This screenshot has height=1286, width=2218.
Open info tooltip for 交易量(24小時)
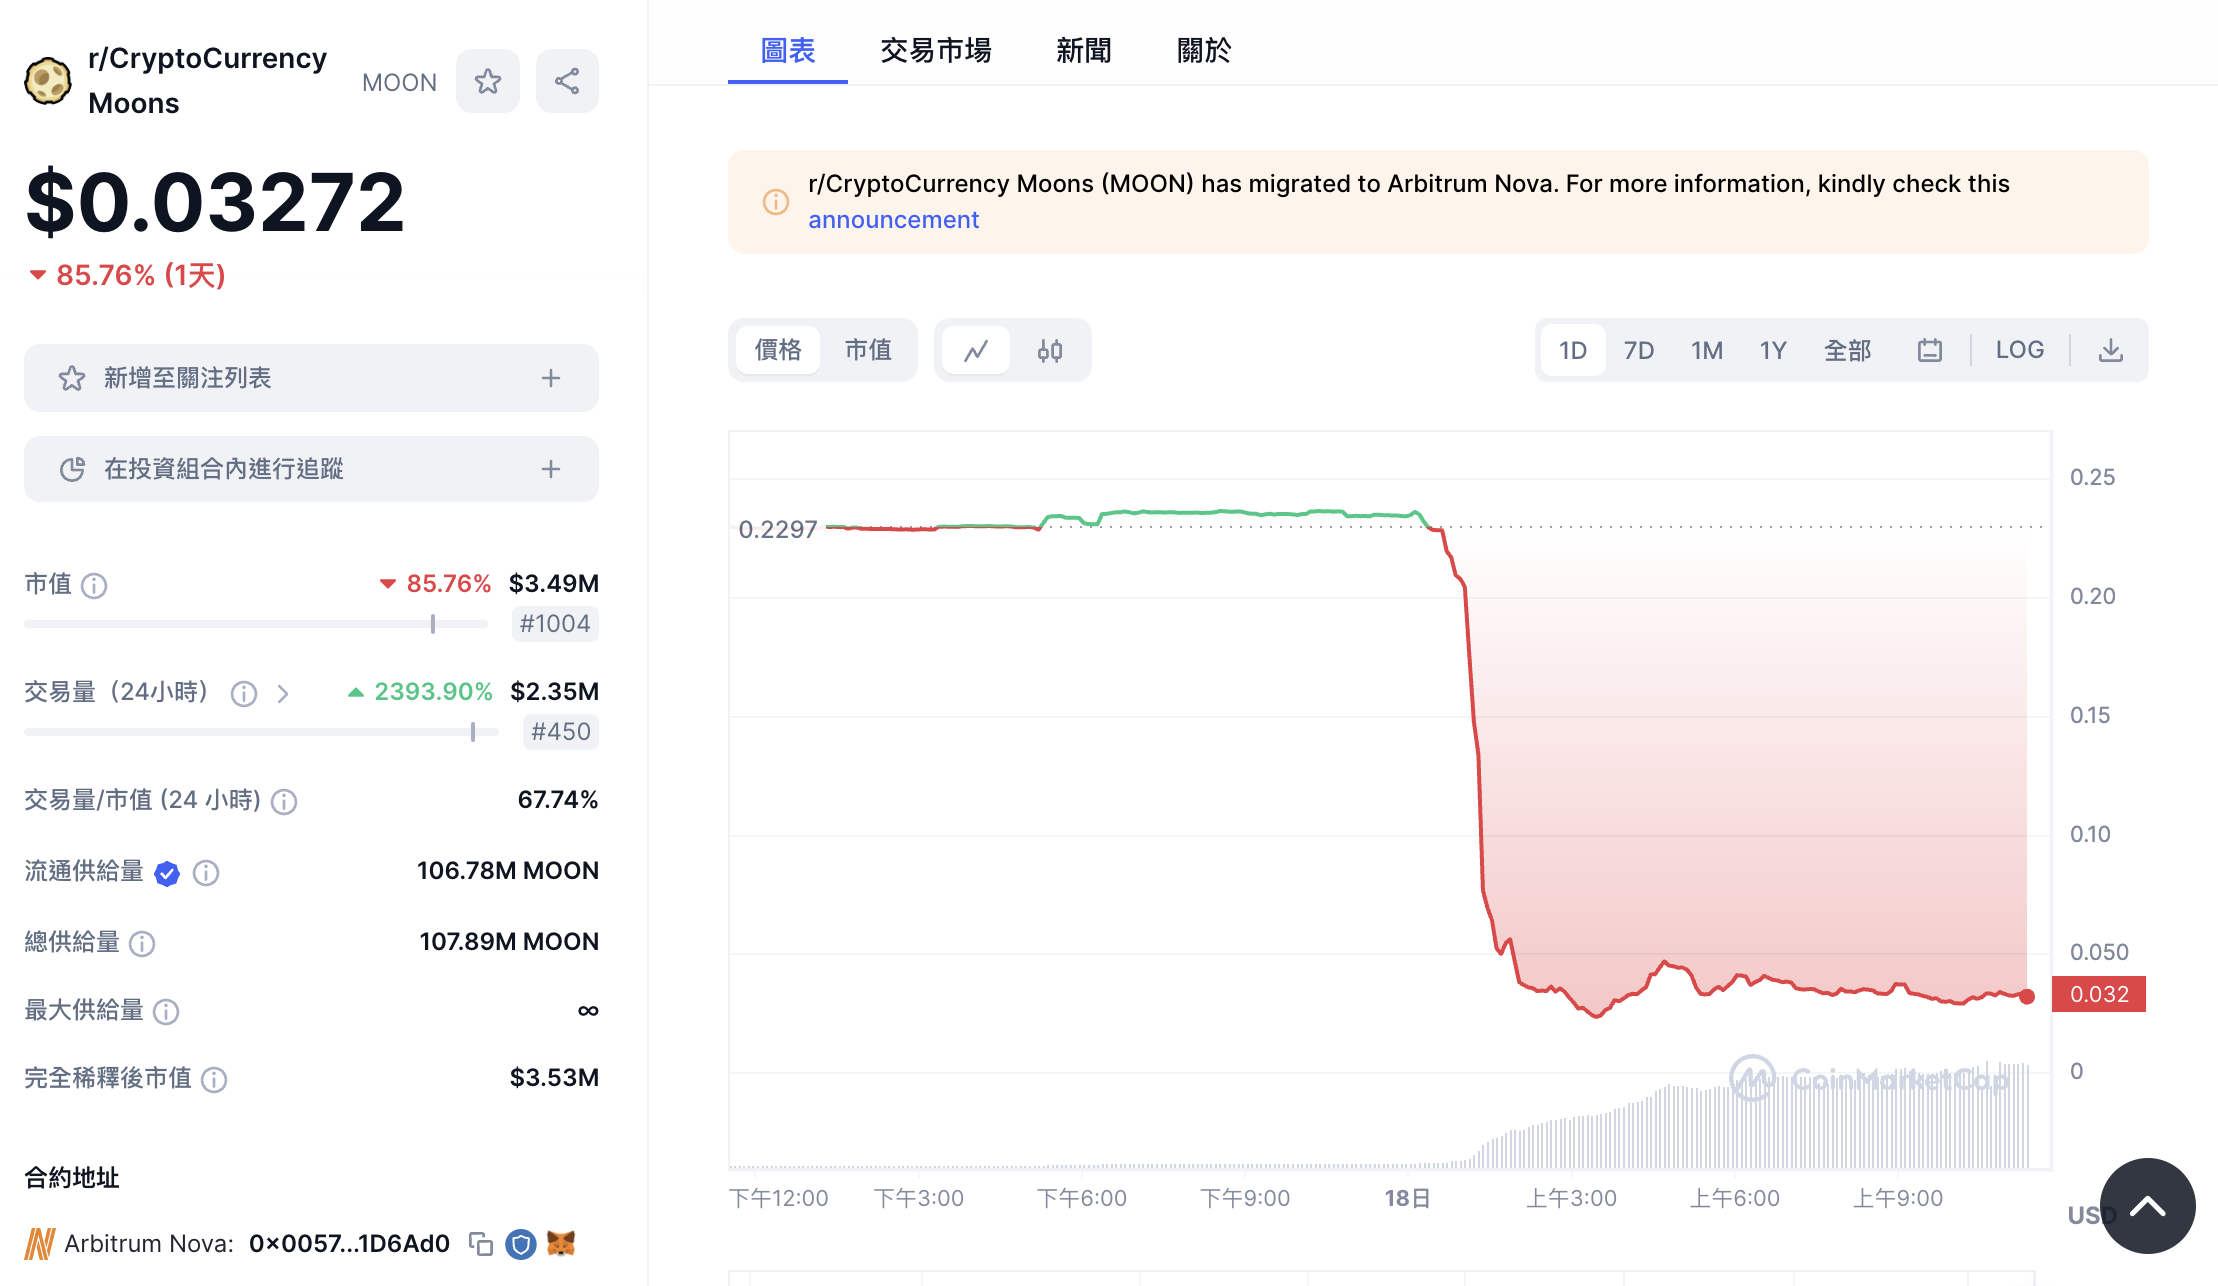point(244,693)
